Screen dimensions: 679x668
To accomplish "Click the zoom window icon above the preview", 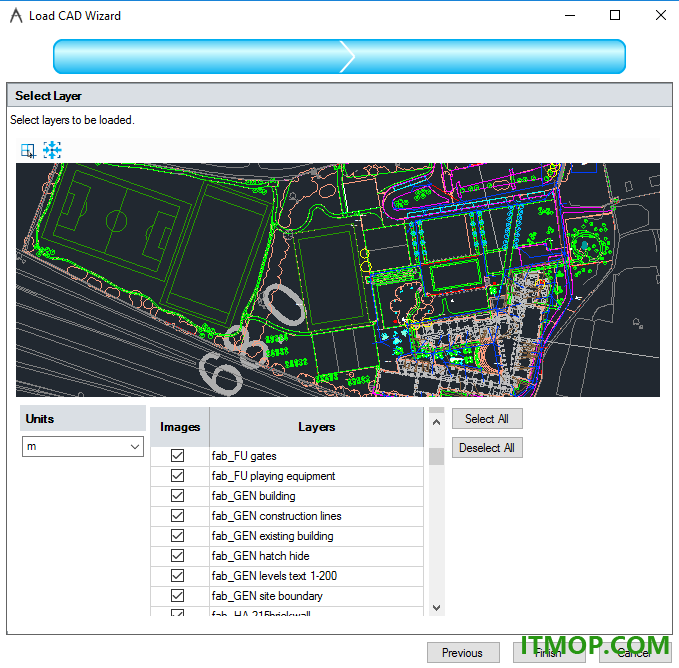I will (28, 151).
